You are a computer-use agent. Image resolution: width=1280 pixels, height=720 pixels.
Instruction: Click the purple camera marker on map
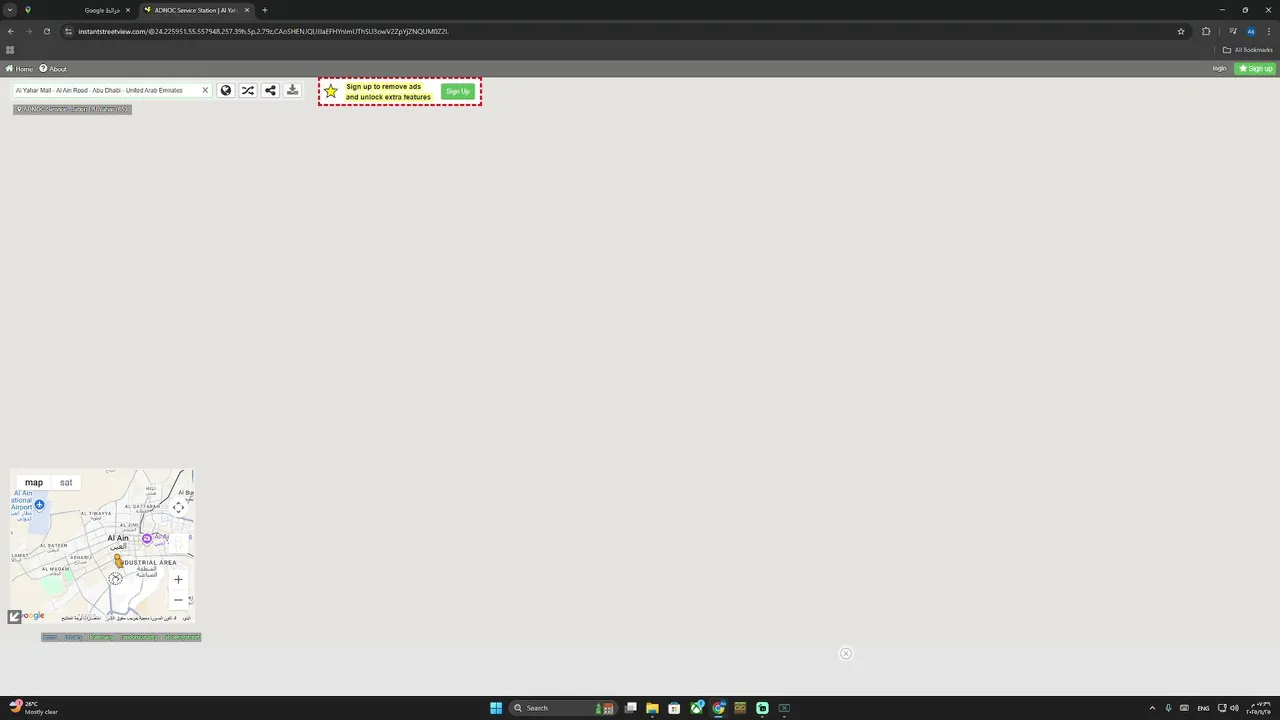coord(147,538)
